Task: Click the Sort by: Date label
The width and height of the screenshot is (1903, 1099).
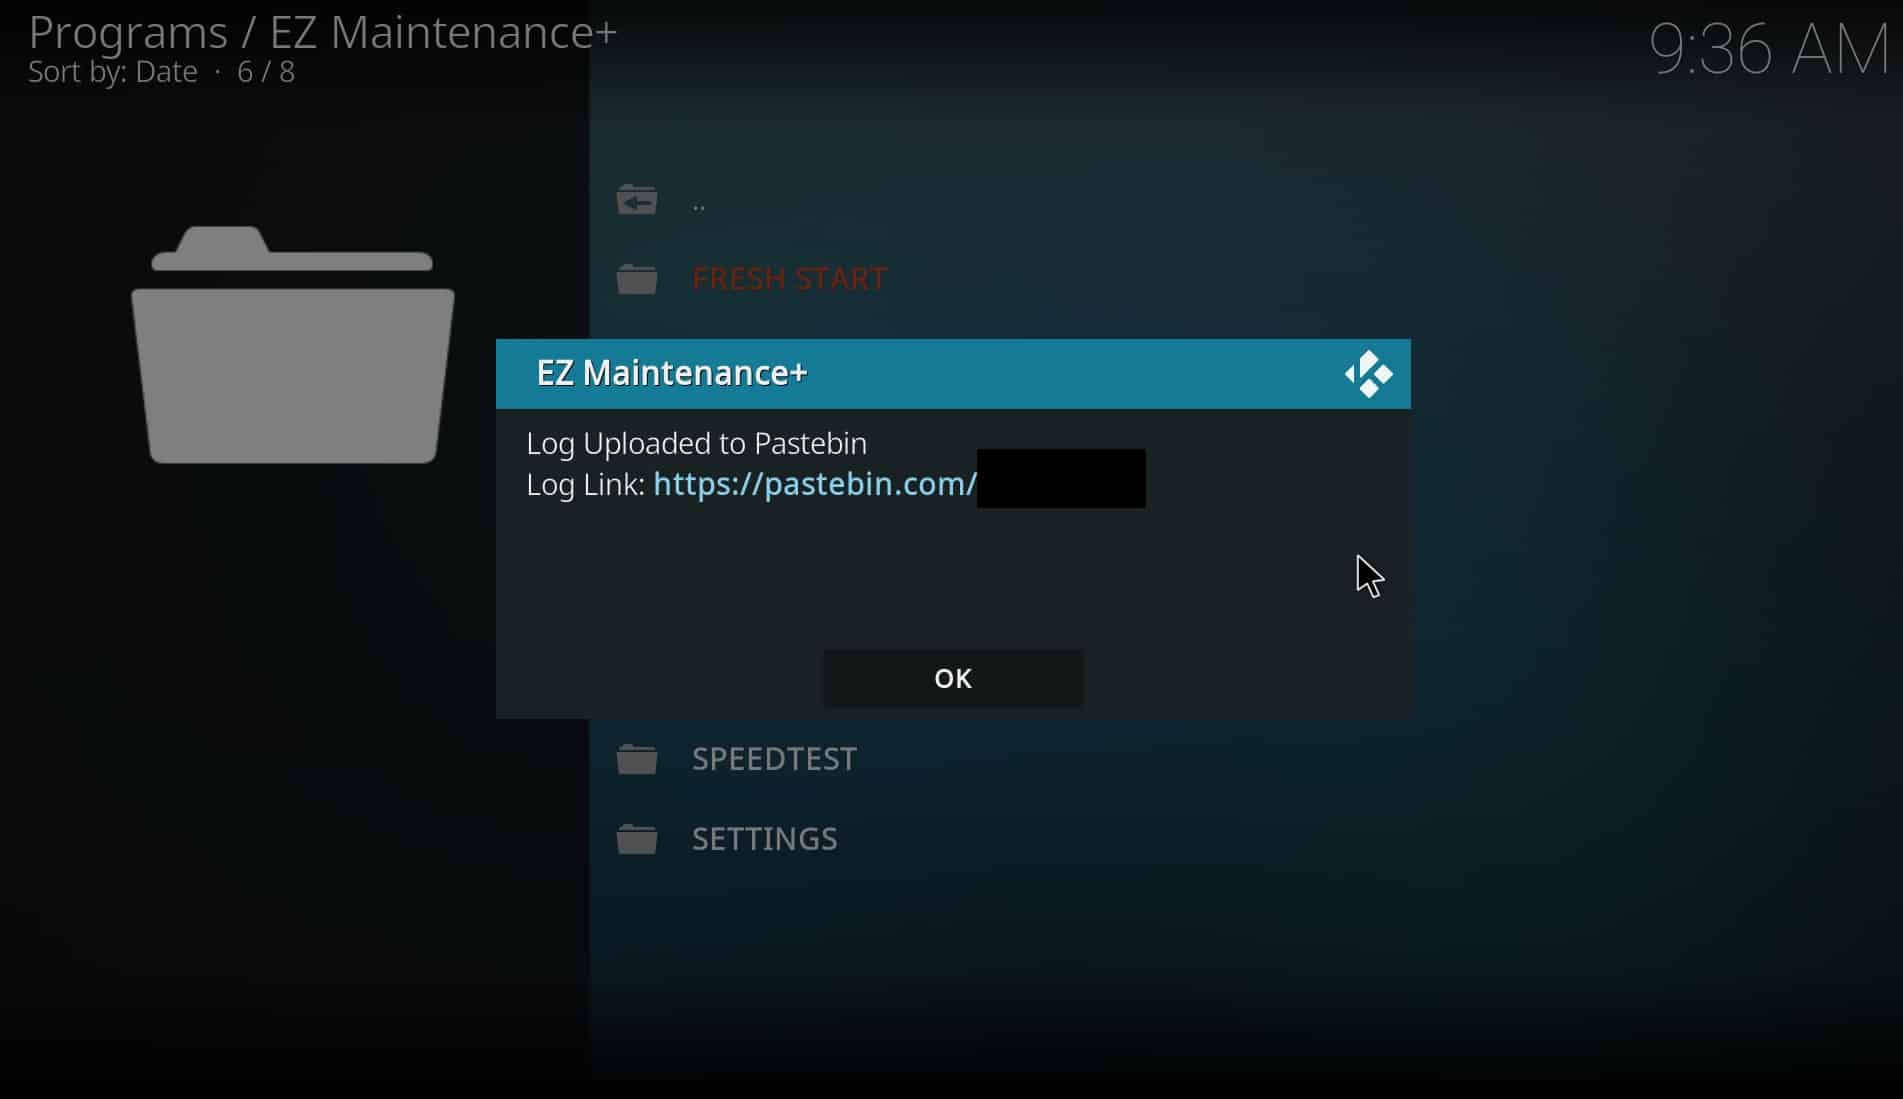Action: (113, 72)
